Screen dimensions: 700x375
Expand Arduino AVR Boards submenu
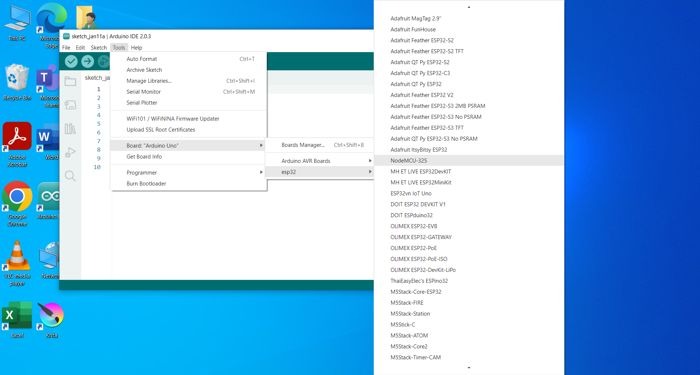pyautogui.click(x=320, y=161)
